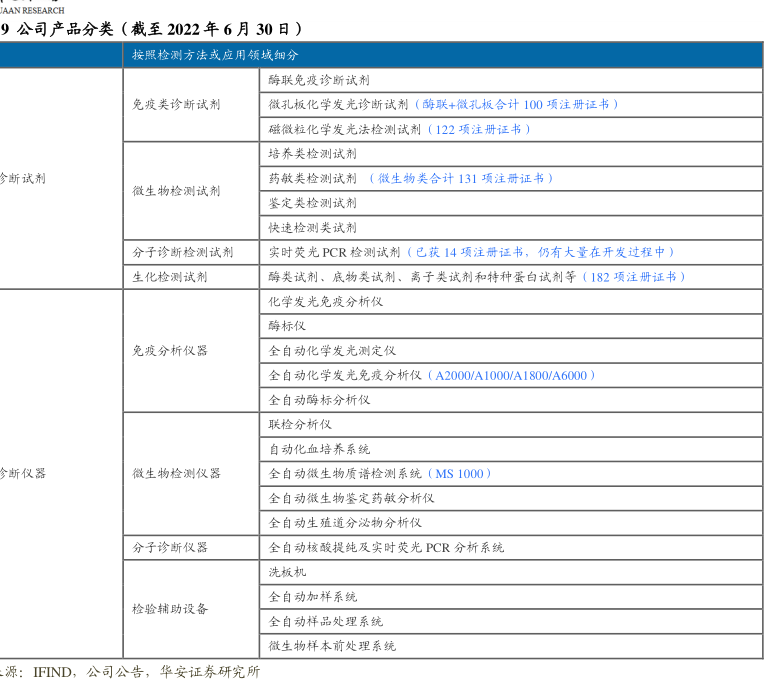Select the 微生物检测试剂 category cell
Image resolution: width=764 pixels, height=697 pixels.
point(191,191)
